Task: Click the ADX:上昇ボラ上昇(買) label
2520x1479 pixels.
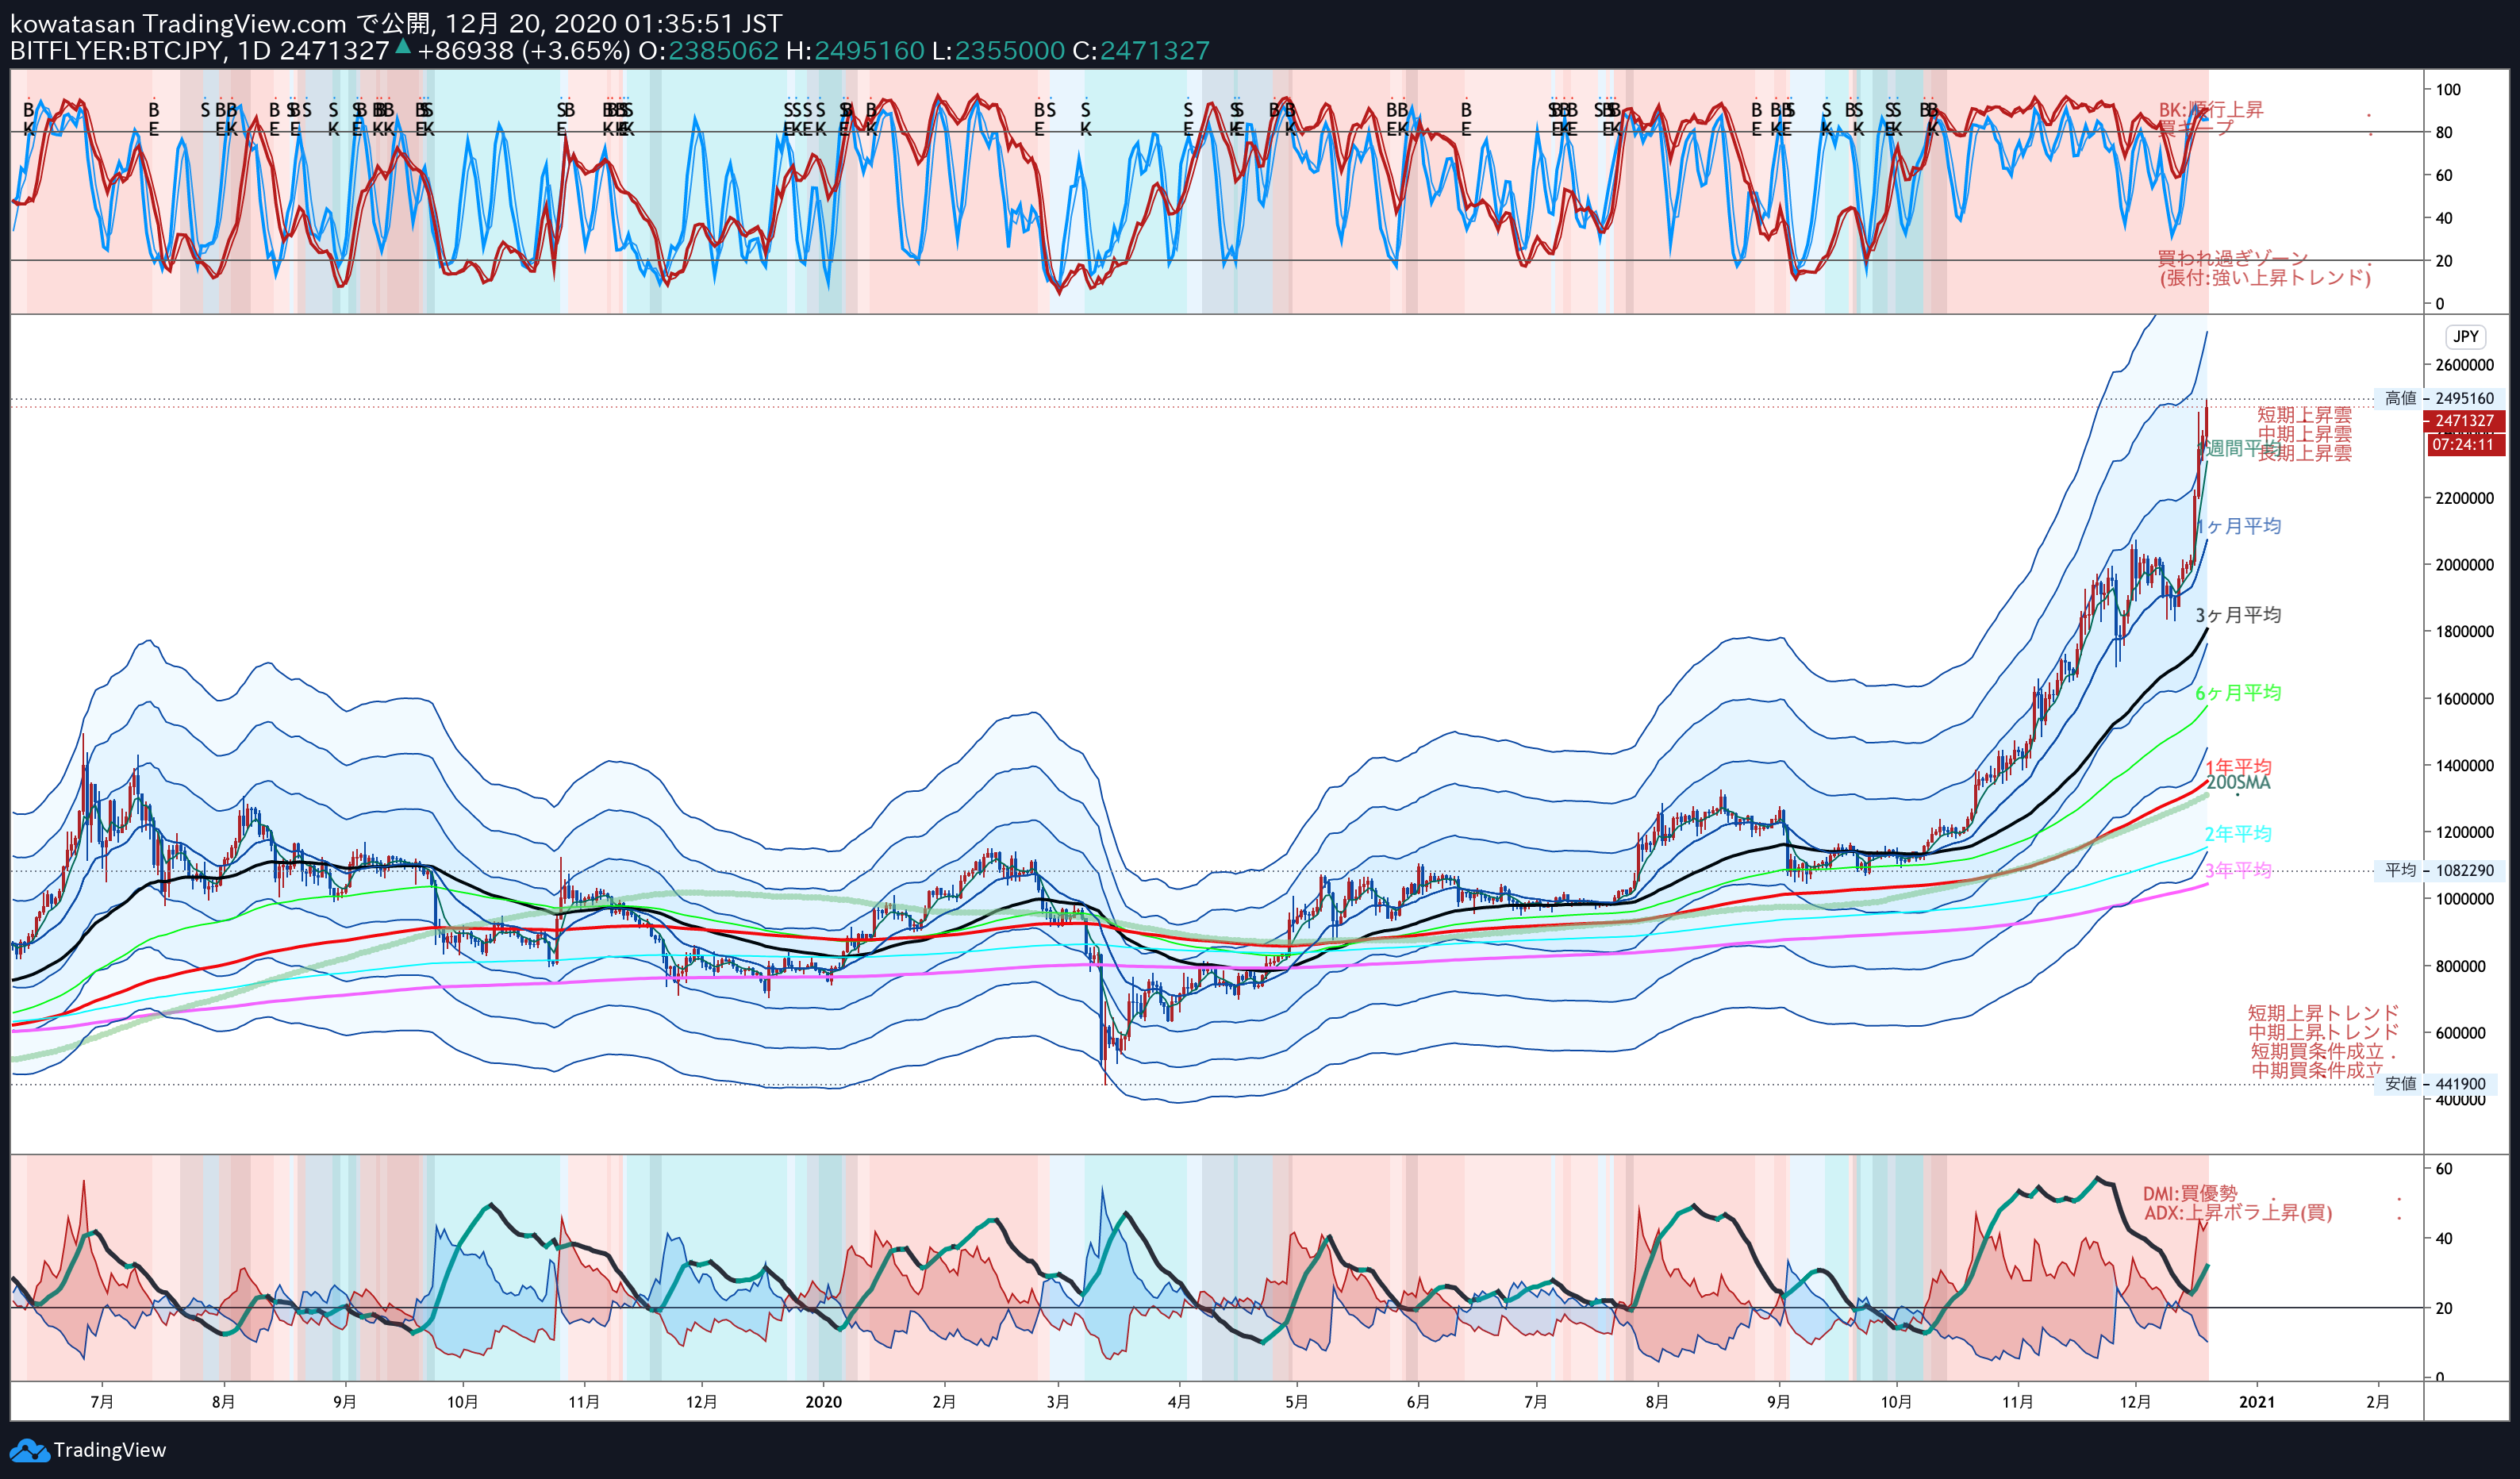Action: [2238, 1212]
